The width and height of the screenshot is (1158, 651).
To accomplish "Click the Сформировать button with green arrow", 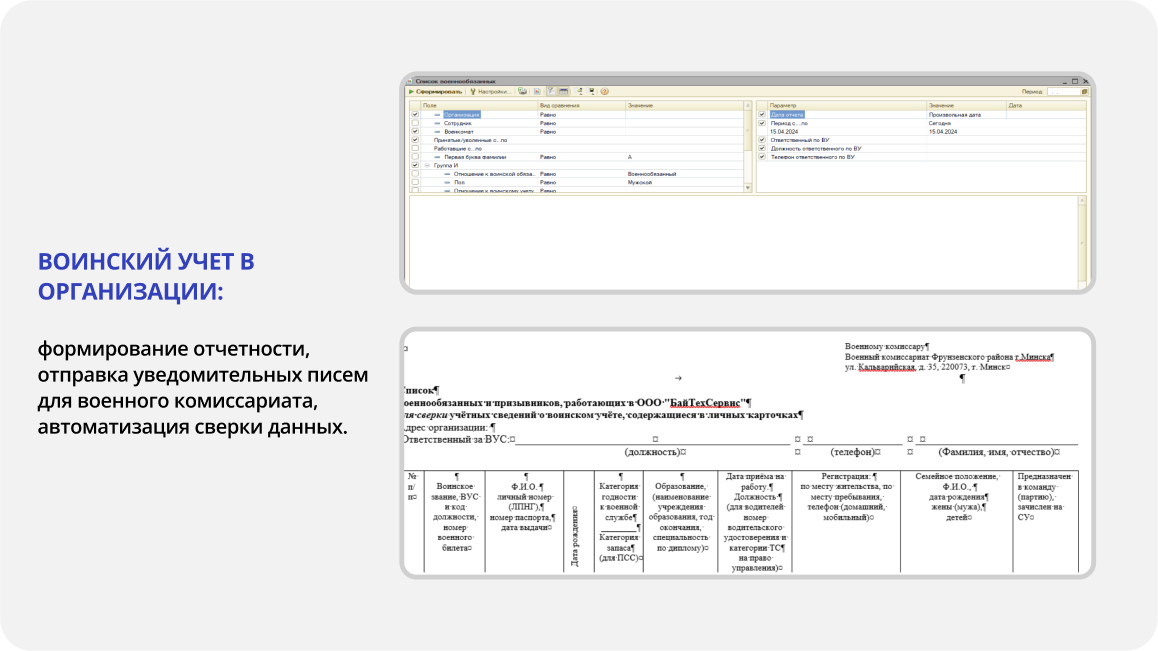I will (436, 92).
